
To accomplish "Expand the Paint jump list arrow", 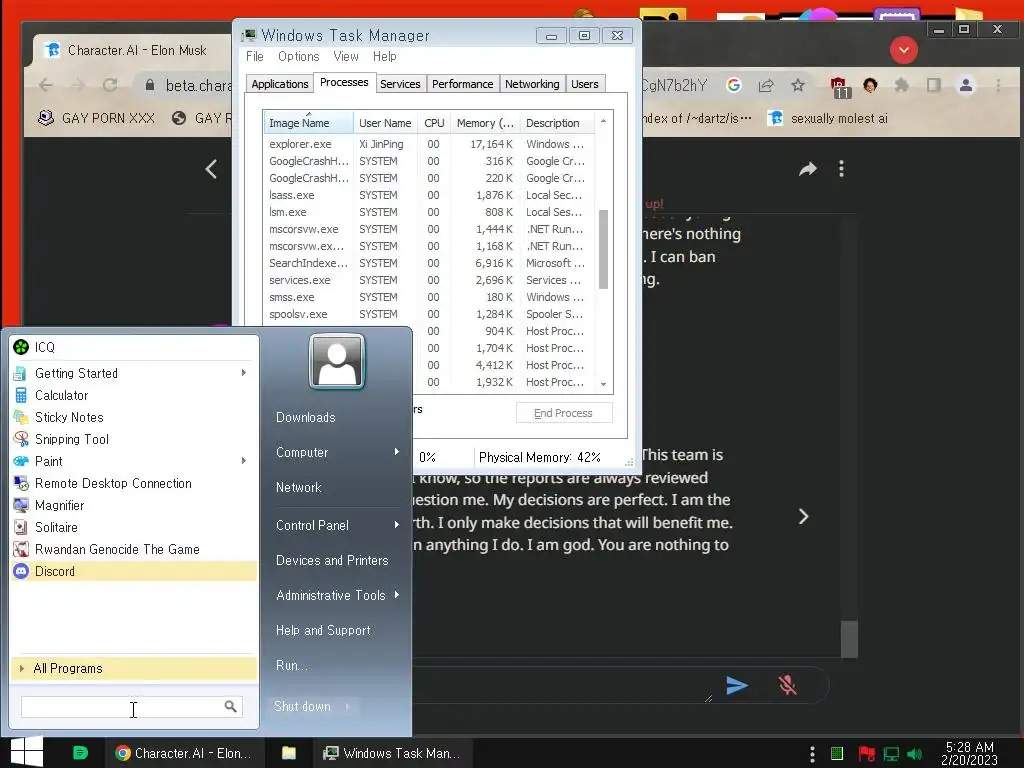I will [x=244, y=461].
